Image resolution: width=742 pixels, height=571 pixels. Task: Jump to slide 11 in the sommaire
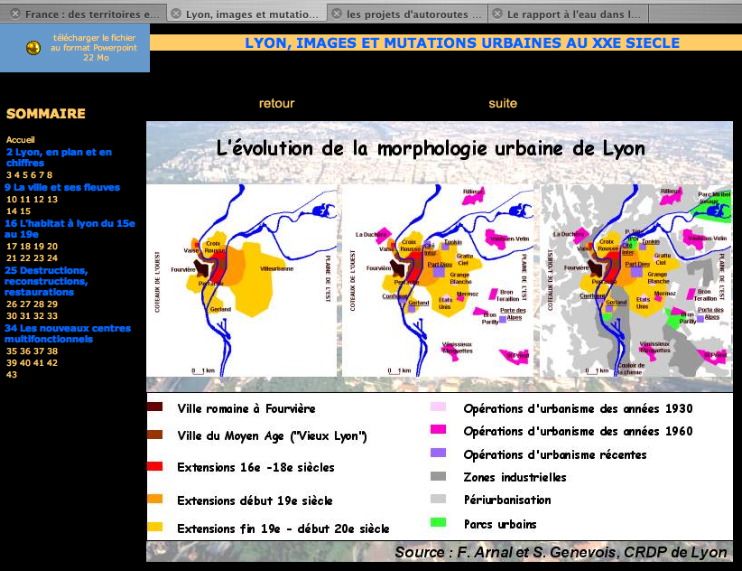pos(25,199)
